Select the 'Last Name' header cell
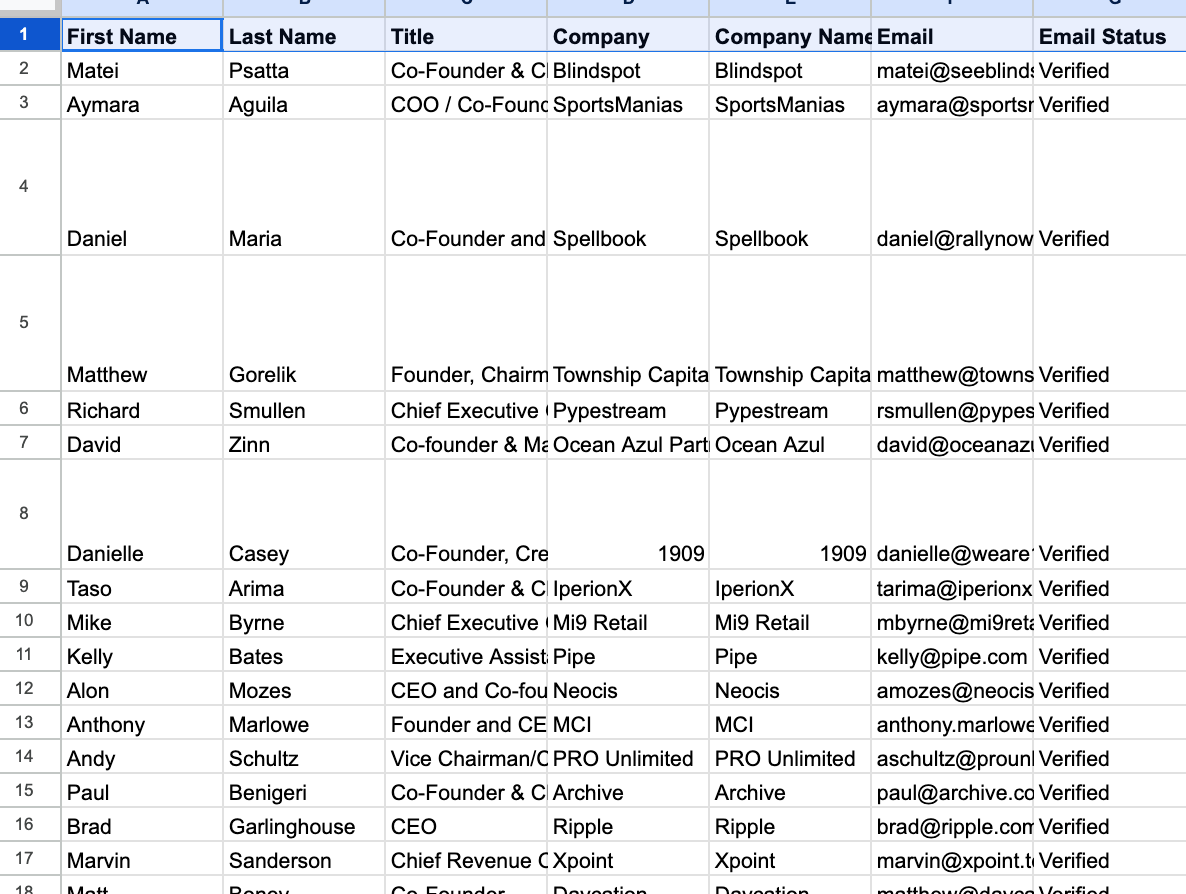 (304, 36)
